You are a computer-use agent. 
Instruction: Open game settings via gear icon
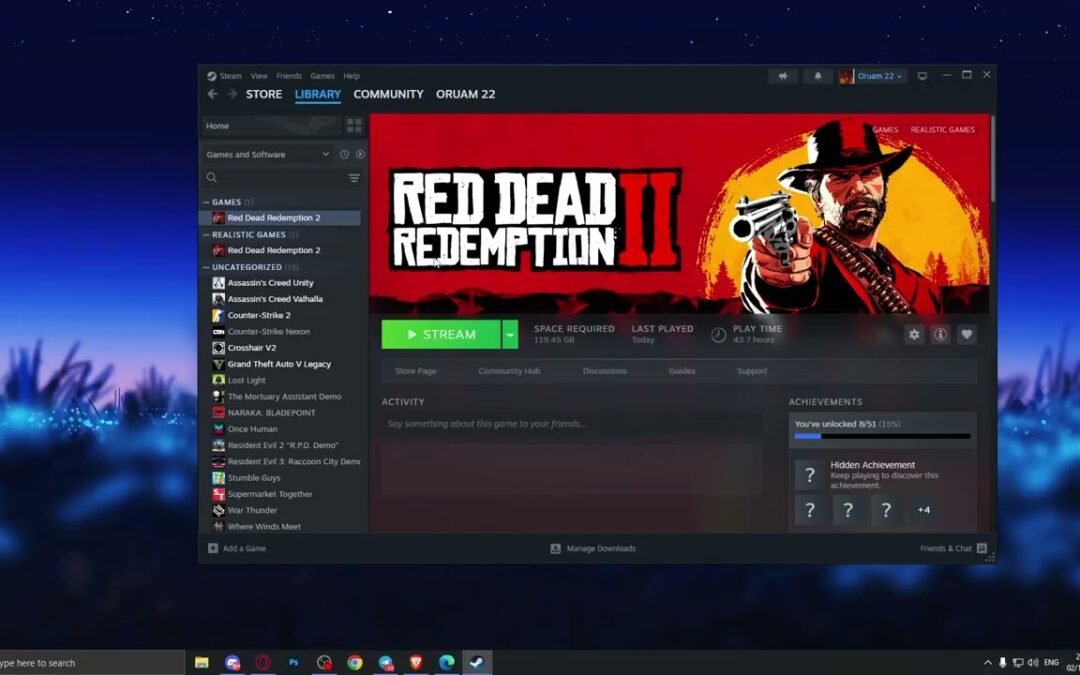(914, 334)
